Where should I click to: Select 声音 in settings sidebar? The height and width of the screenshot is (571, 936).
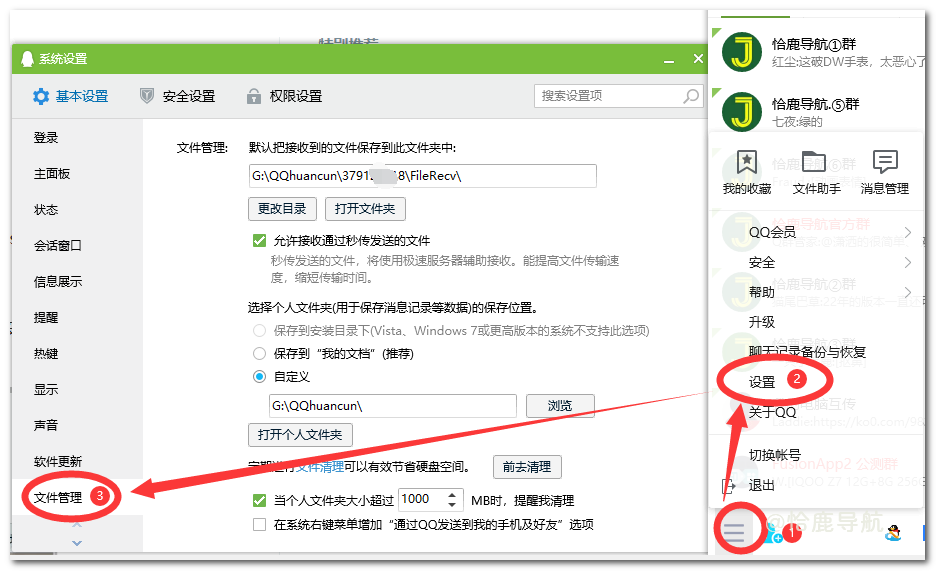pos(46,425)
